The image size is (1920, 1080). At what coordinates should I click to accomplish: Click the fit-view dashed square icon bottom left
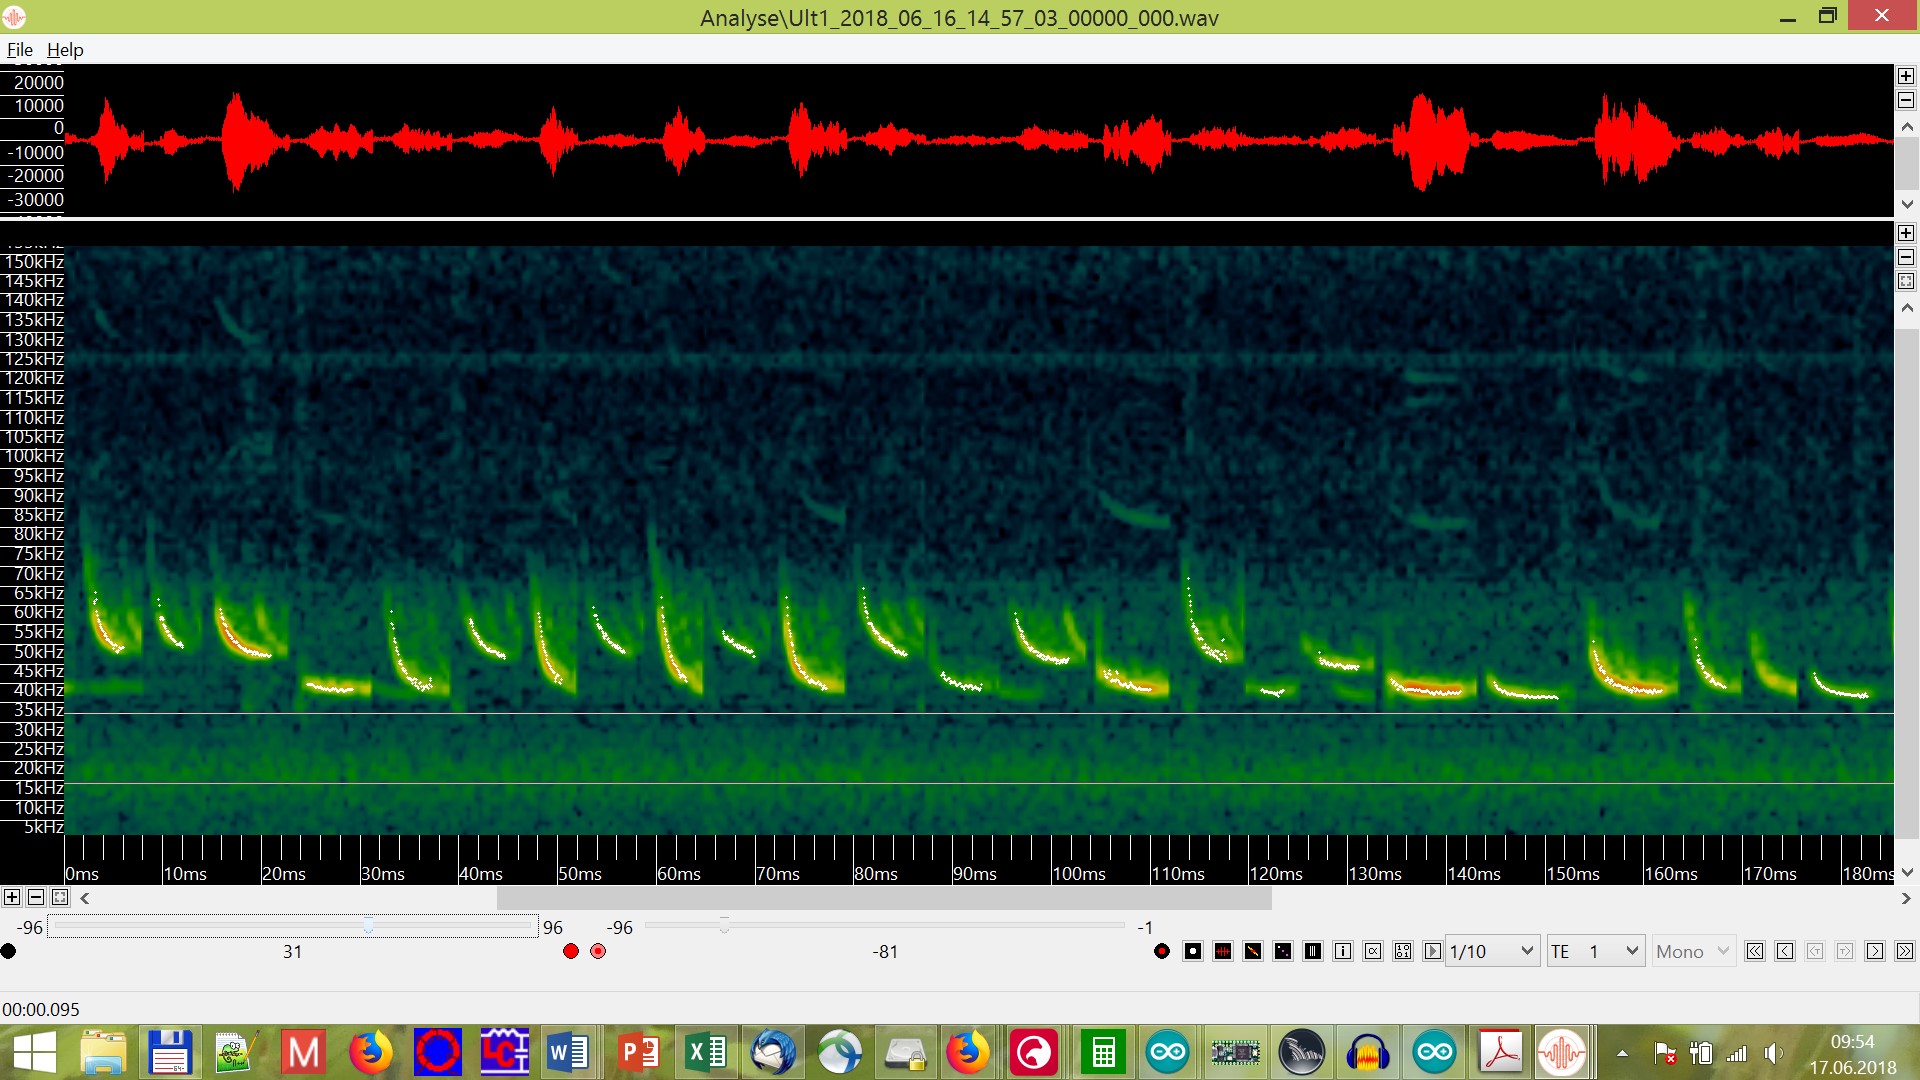(x=60, y=898)
